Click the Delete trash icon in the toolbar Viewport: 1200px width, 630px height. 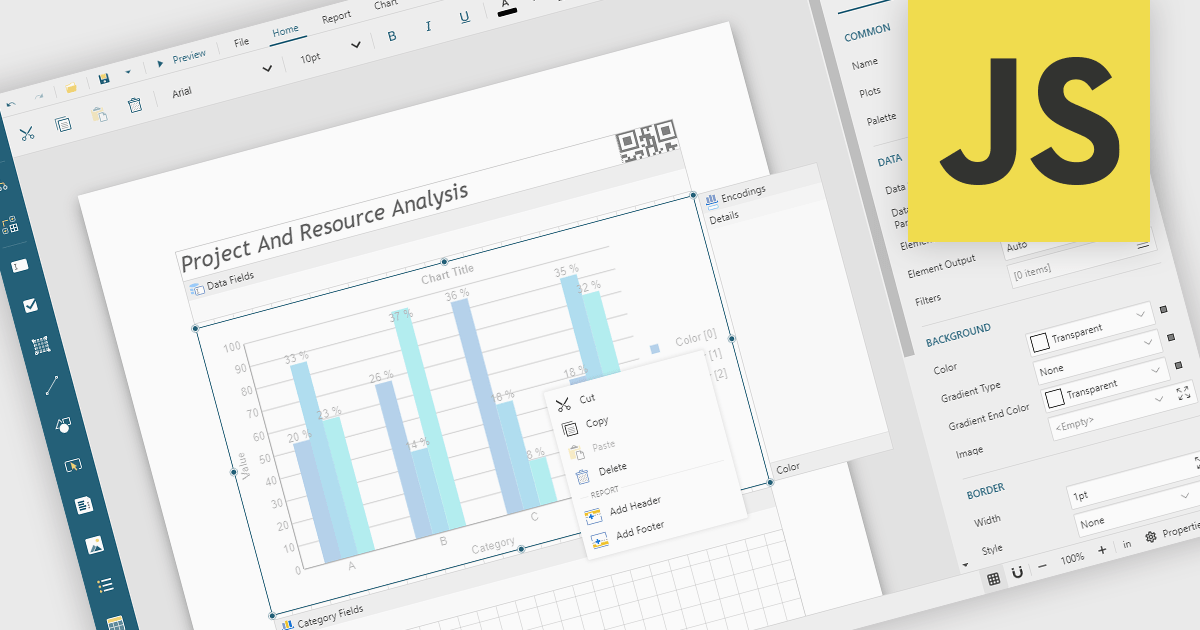click(135, 104)
